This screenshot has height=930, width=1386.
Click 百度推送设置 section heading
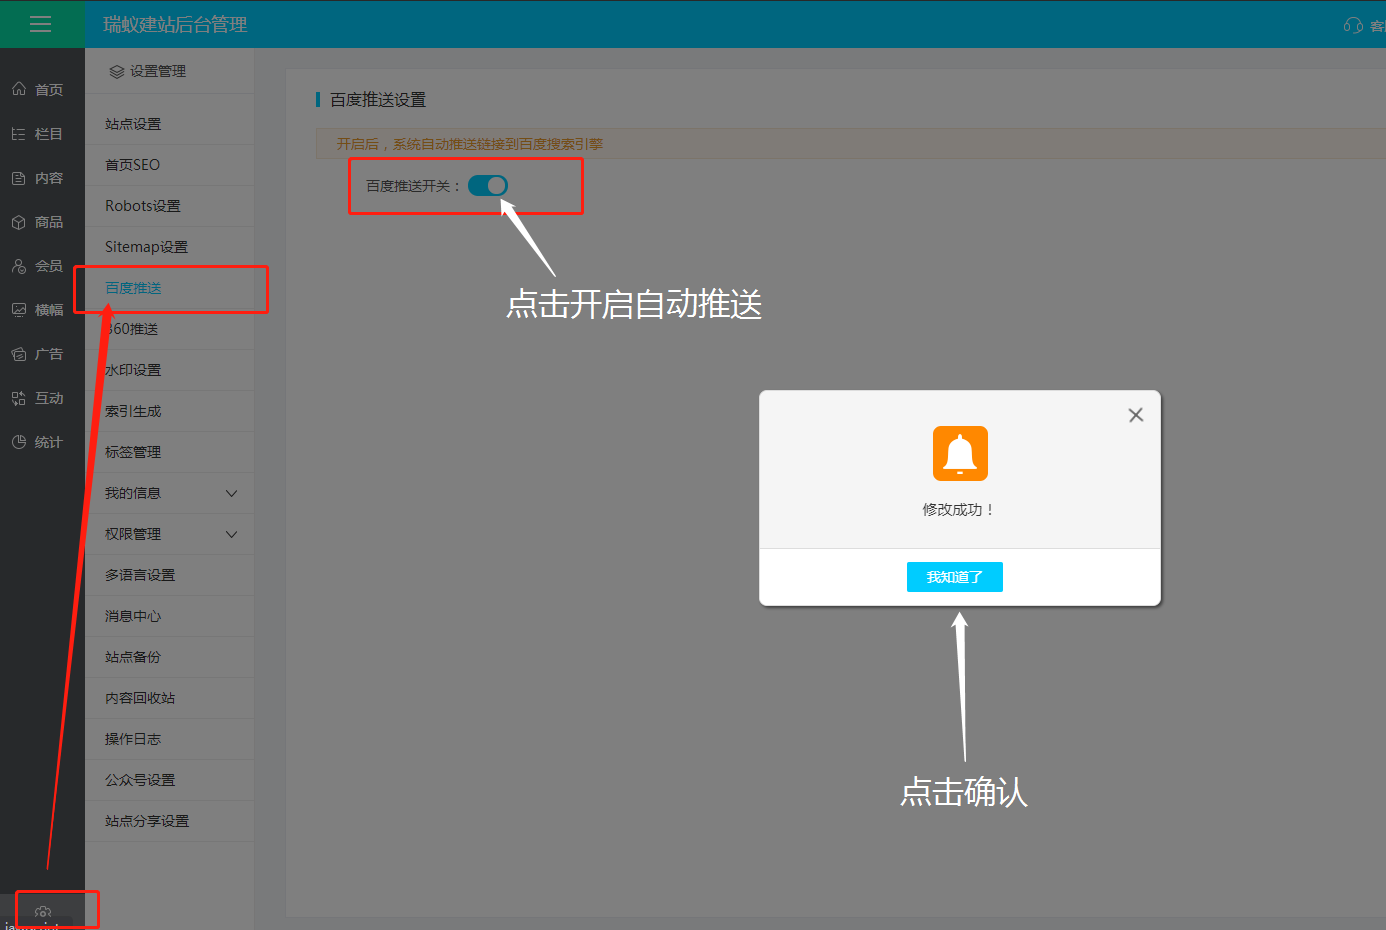[x=378, y=100]
